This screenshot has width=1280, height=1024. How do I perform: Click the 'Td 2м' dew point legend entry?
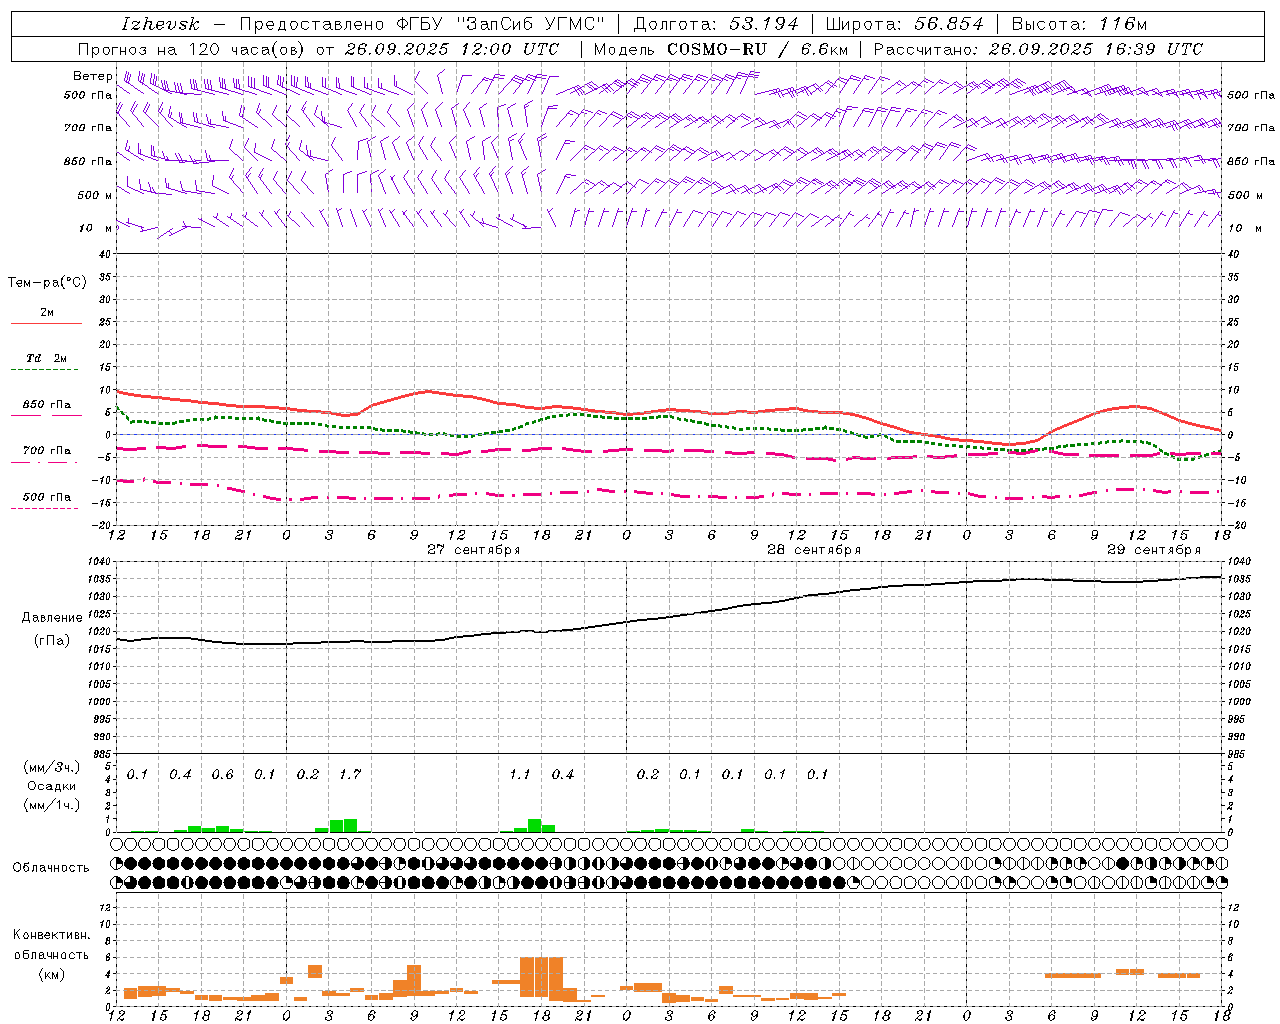(x=47, y=358)
